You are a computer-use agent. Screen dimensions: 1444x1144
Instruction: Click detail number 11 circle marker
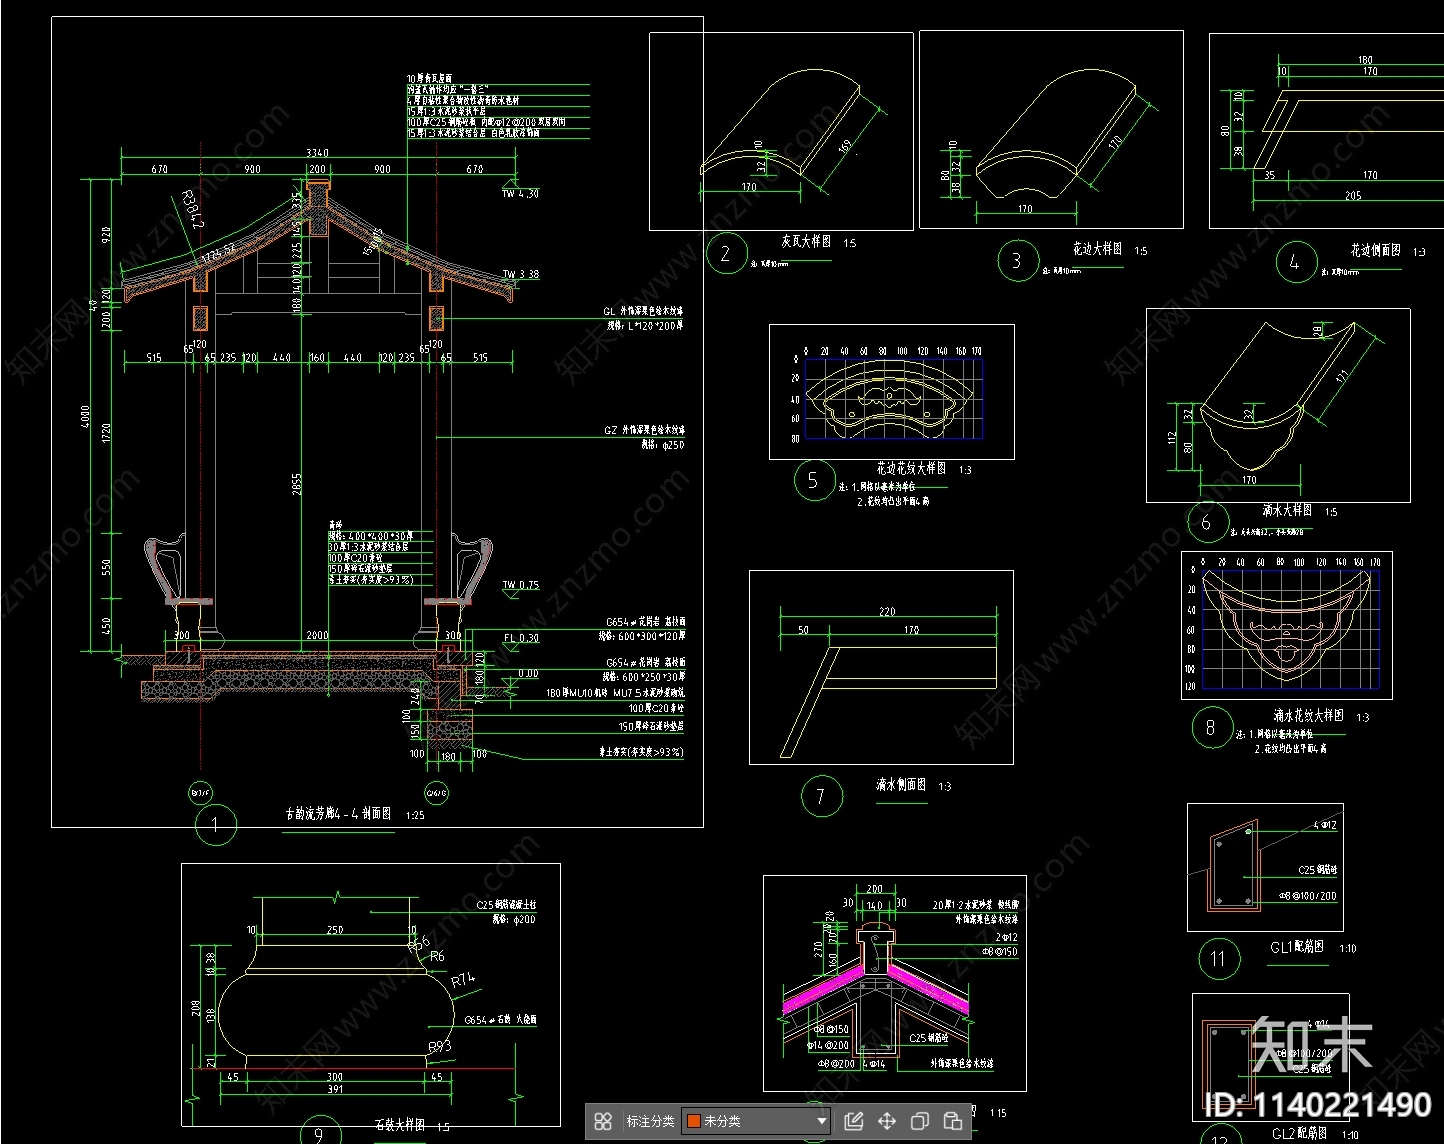(x=1219, y=959)
